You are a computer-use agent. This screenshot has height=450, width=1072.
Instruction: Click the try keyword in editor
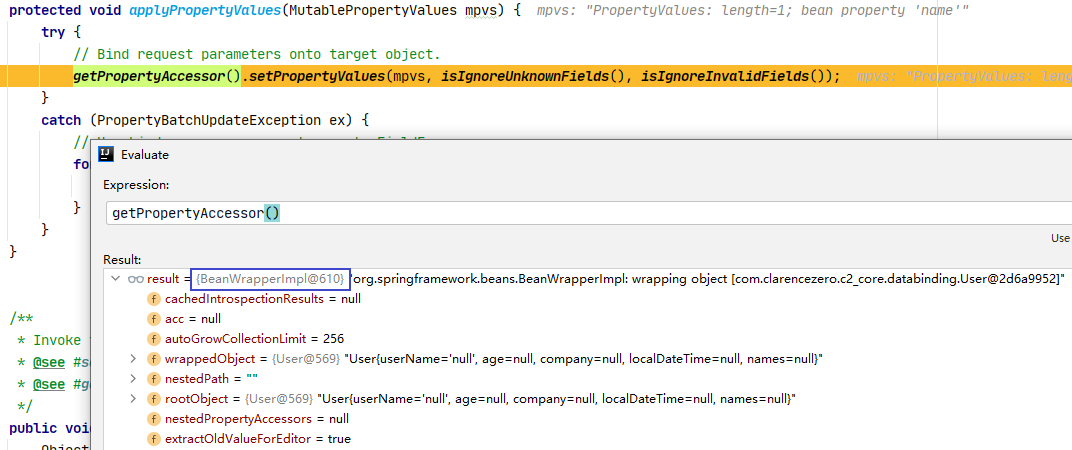[53, 32]
